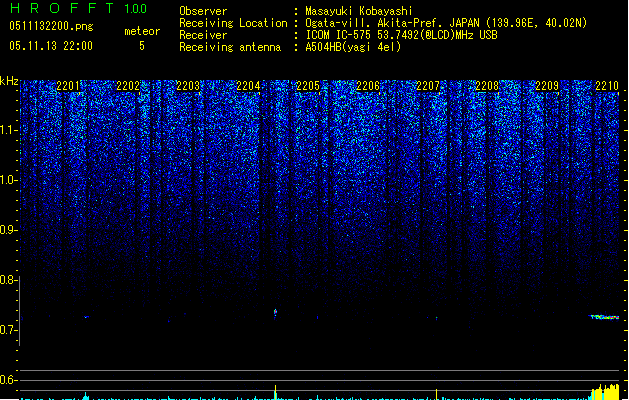Click the 0.7 kHz axis label
This screenshot has width=629, height=400.
tap(8, 330)
